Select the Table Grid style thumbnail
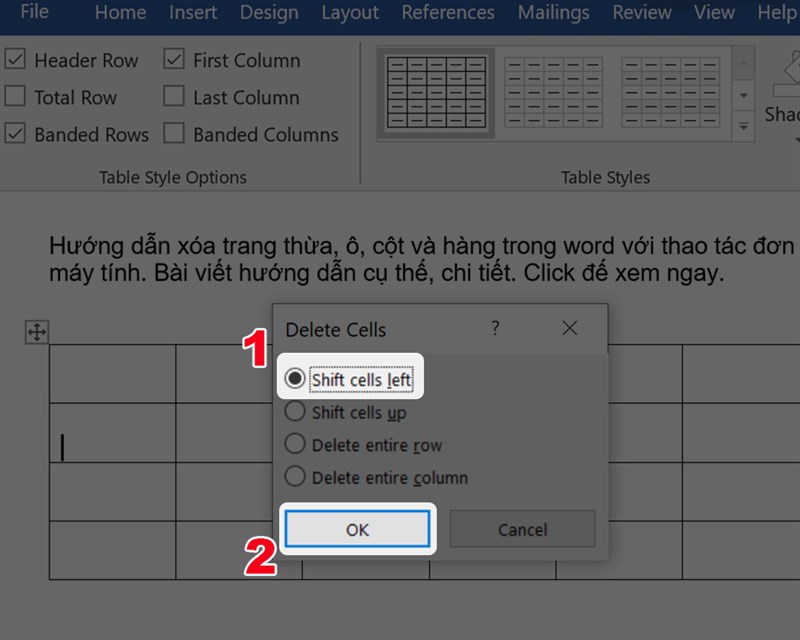The height and width of the screenshot is (640, 800). 436,92
